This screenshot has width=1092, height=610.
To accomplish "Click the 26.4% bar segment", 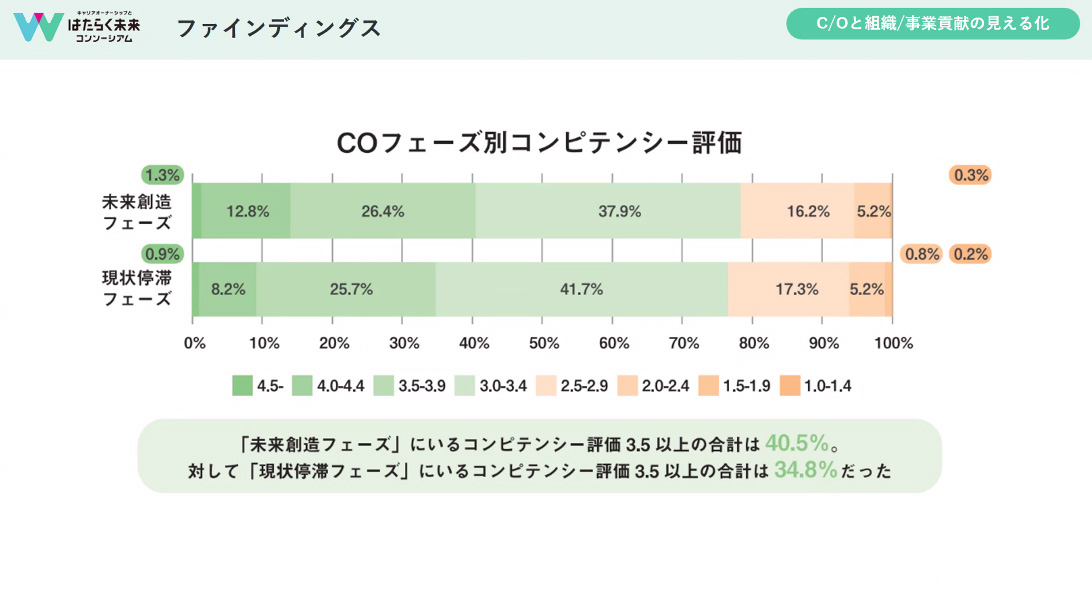I will (383, 211).
